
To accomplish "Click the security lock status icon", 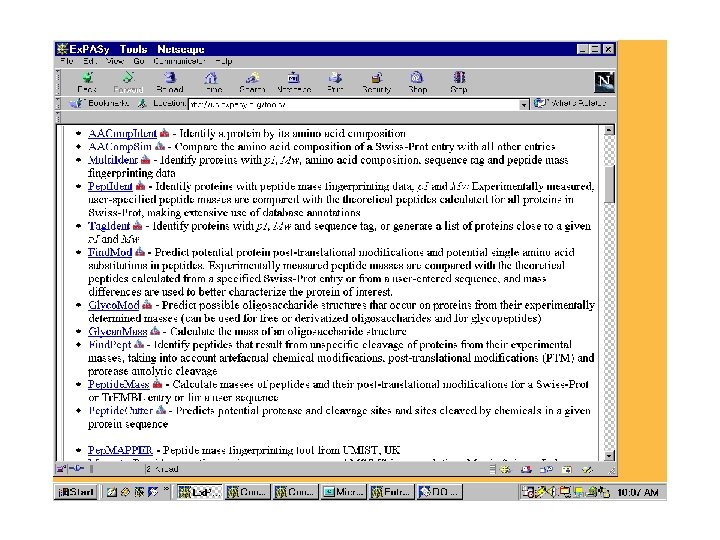I will coord(61,469).
